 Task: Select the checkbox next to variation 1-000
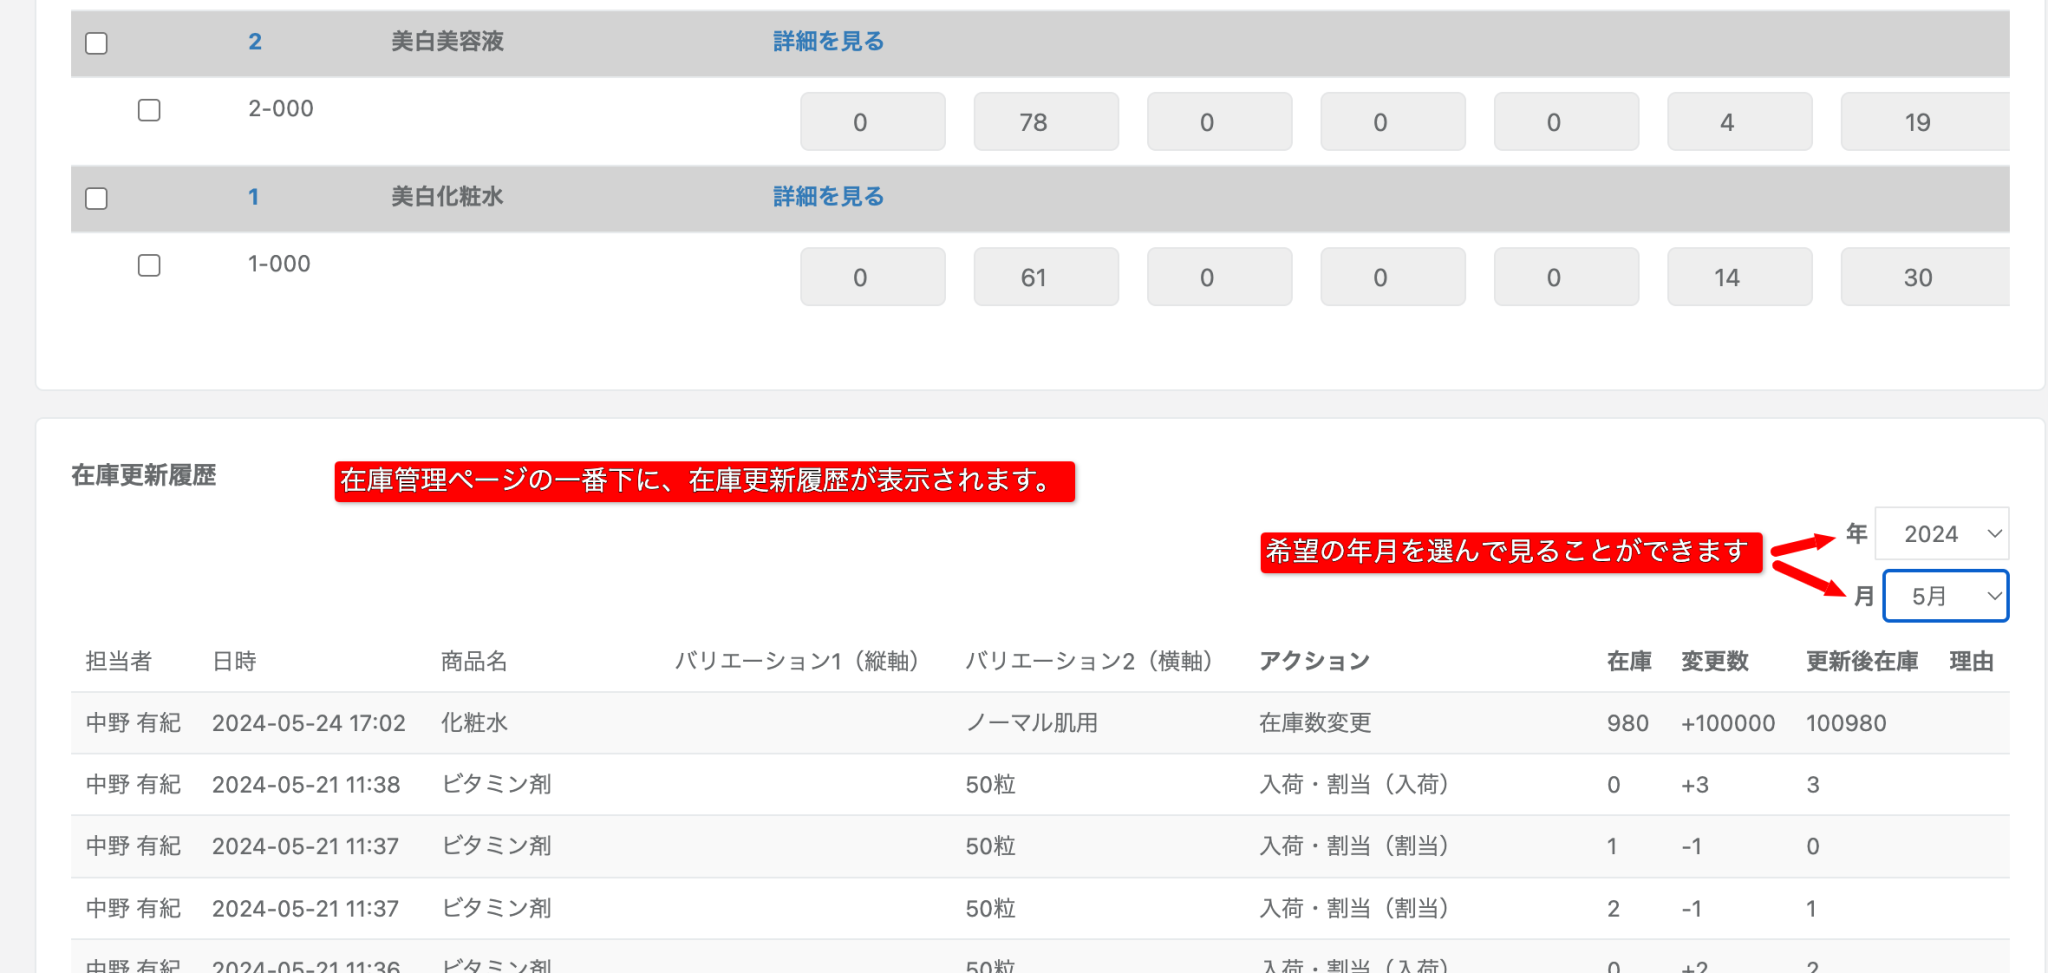tap(150, 266)
